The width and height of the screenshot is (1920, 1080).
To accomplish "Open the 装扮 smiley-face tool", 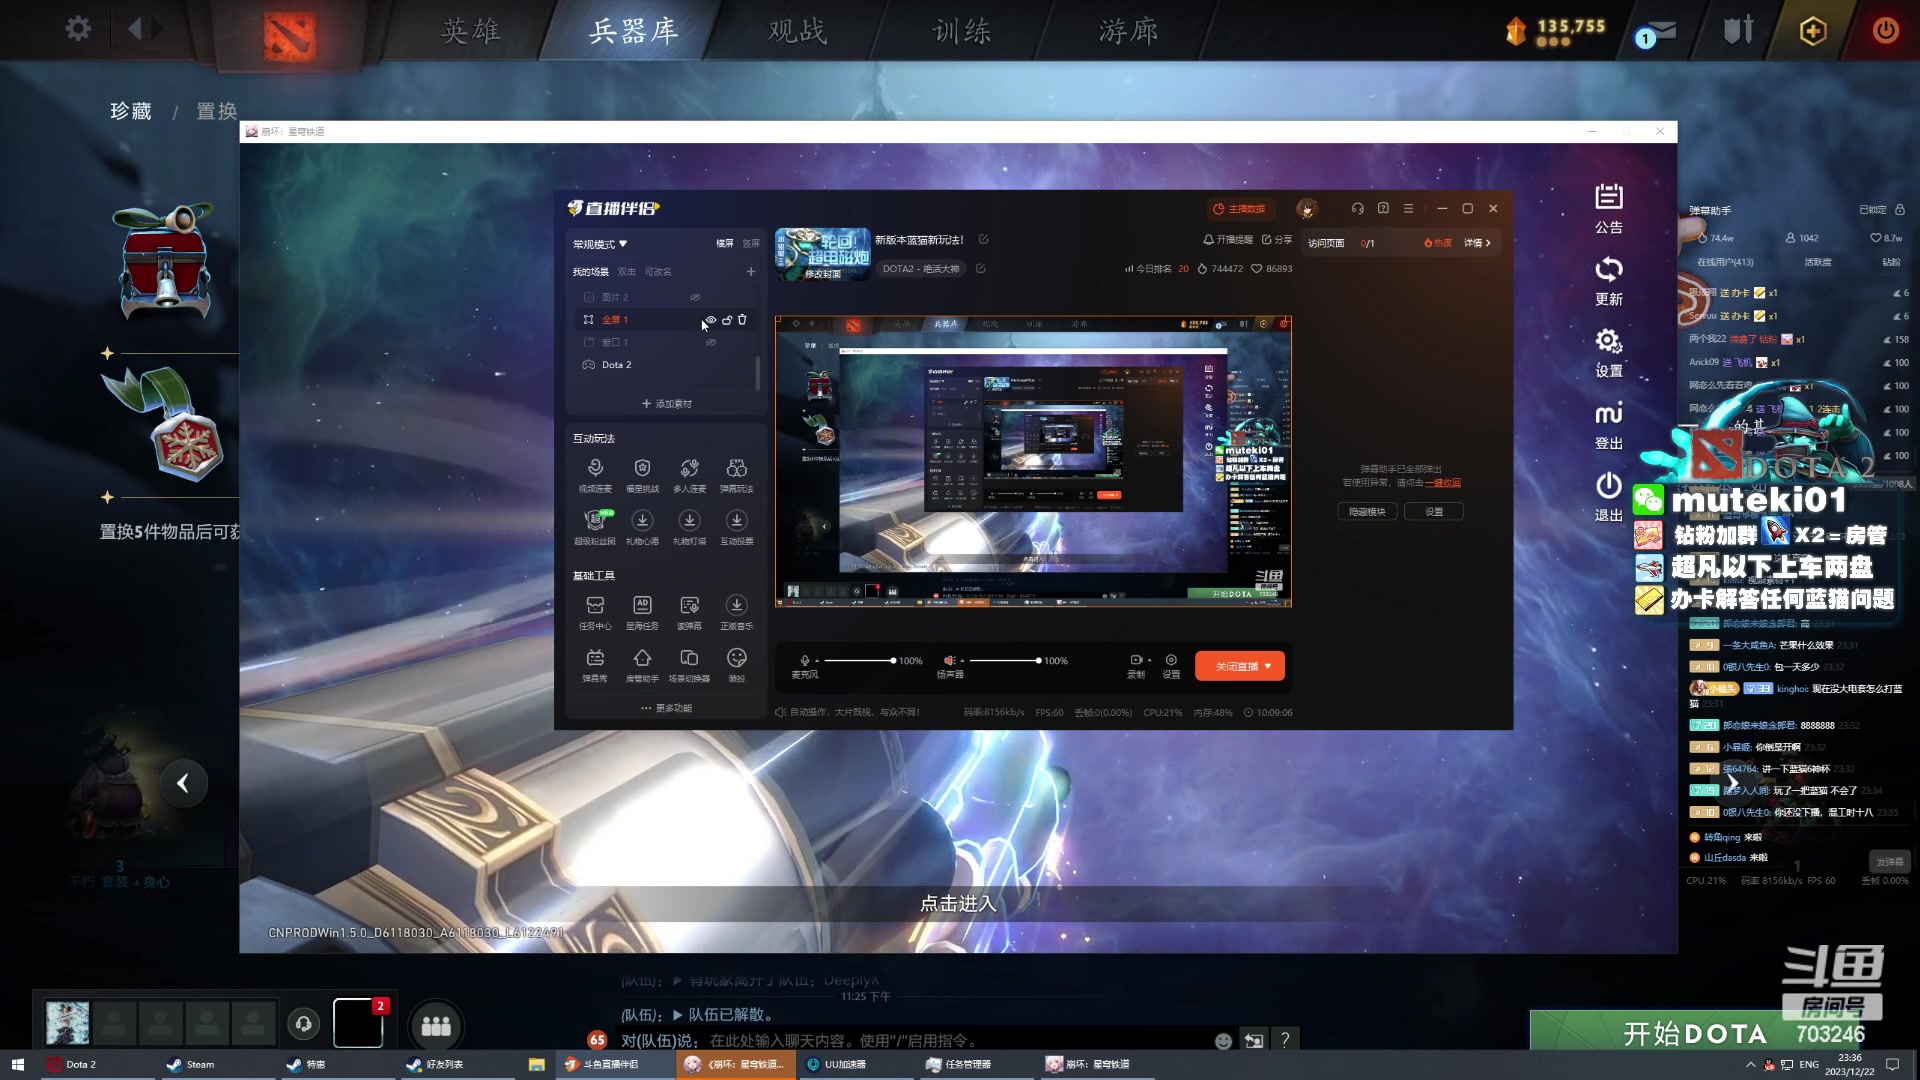I will (x=737, y=665).
